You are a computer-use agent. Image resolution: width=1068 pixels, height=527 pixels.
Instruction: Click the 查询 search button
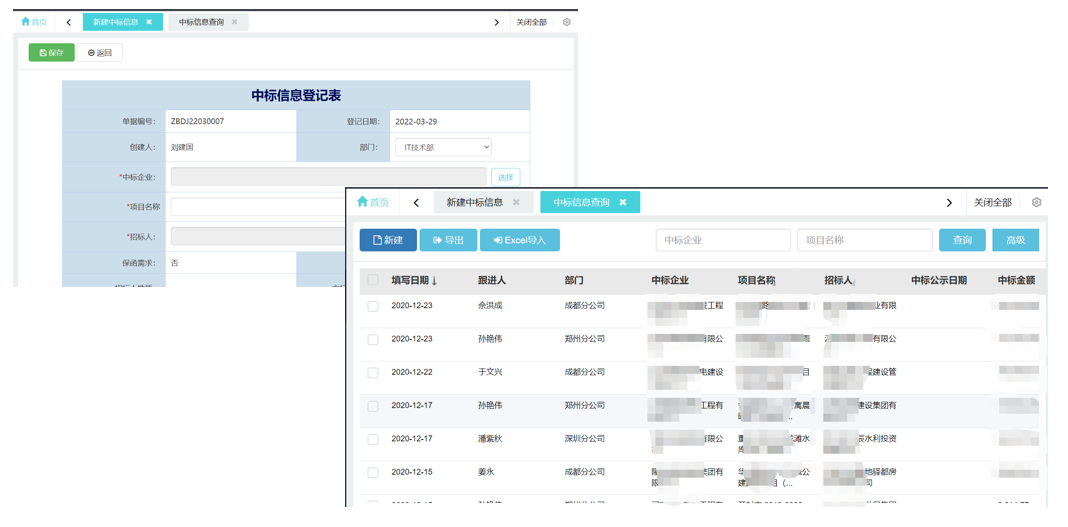pos(962,240)
